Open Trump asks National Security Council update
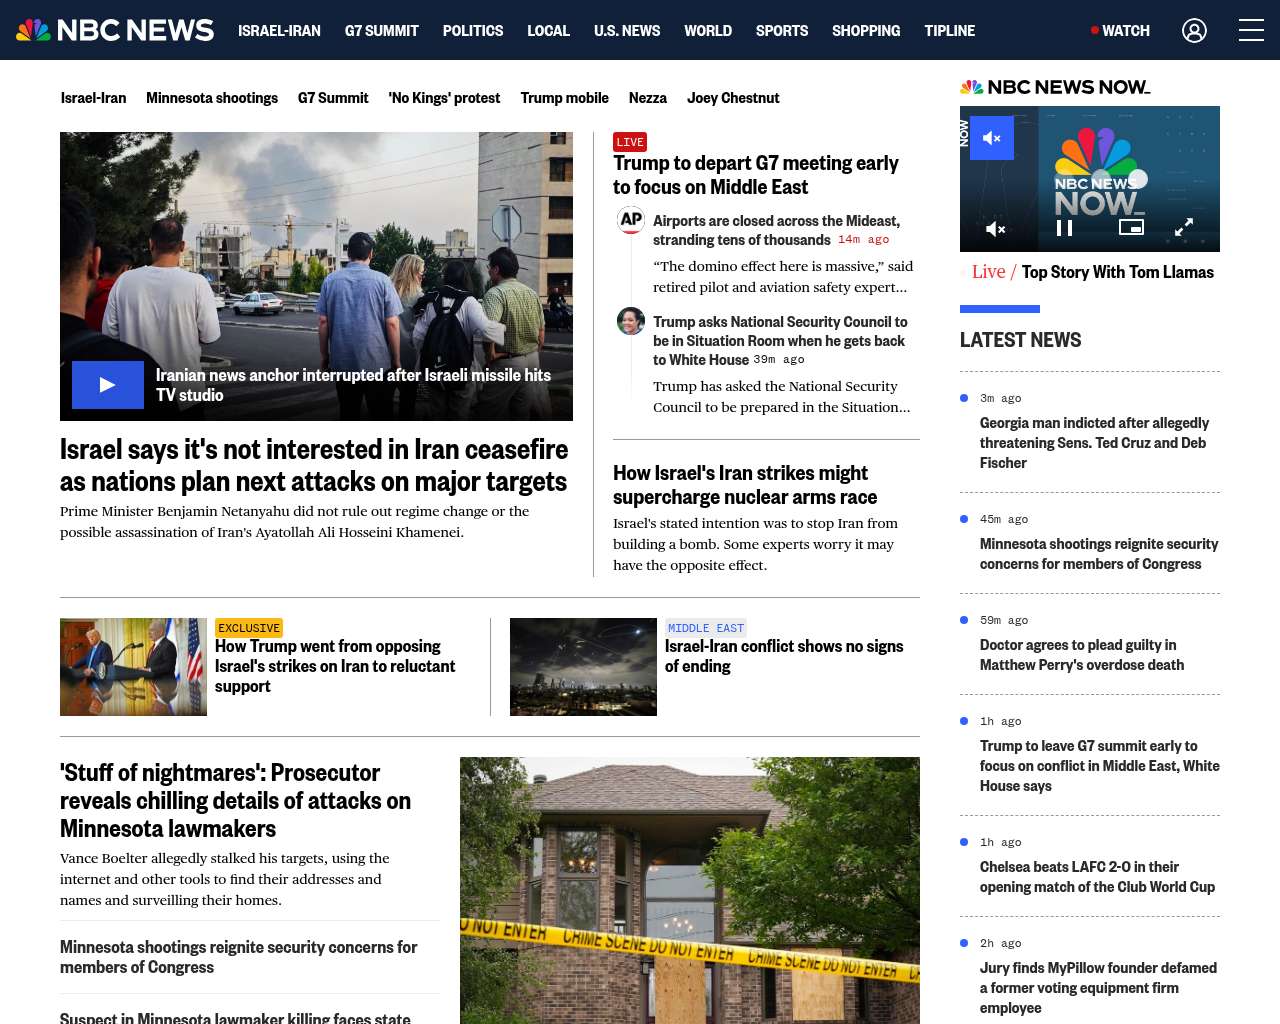 (780, 340)
